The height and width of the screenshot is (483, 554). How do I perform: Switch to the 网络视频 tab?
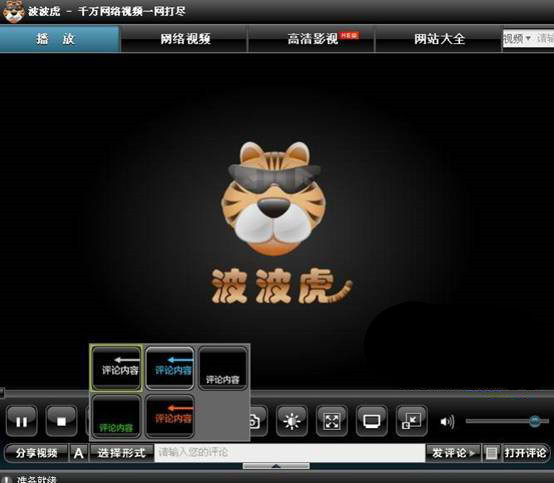[185, 39]
